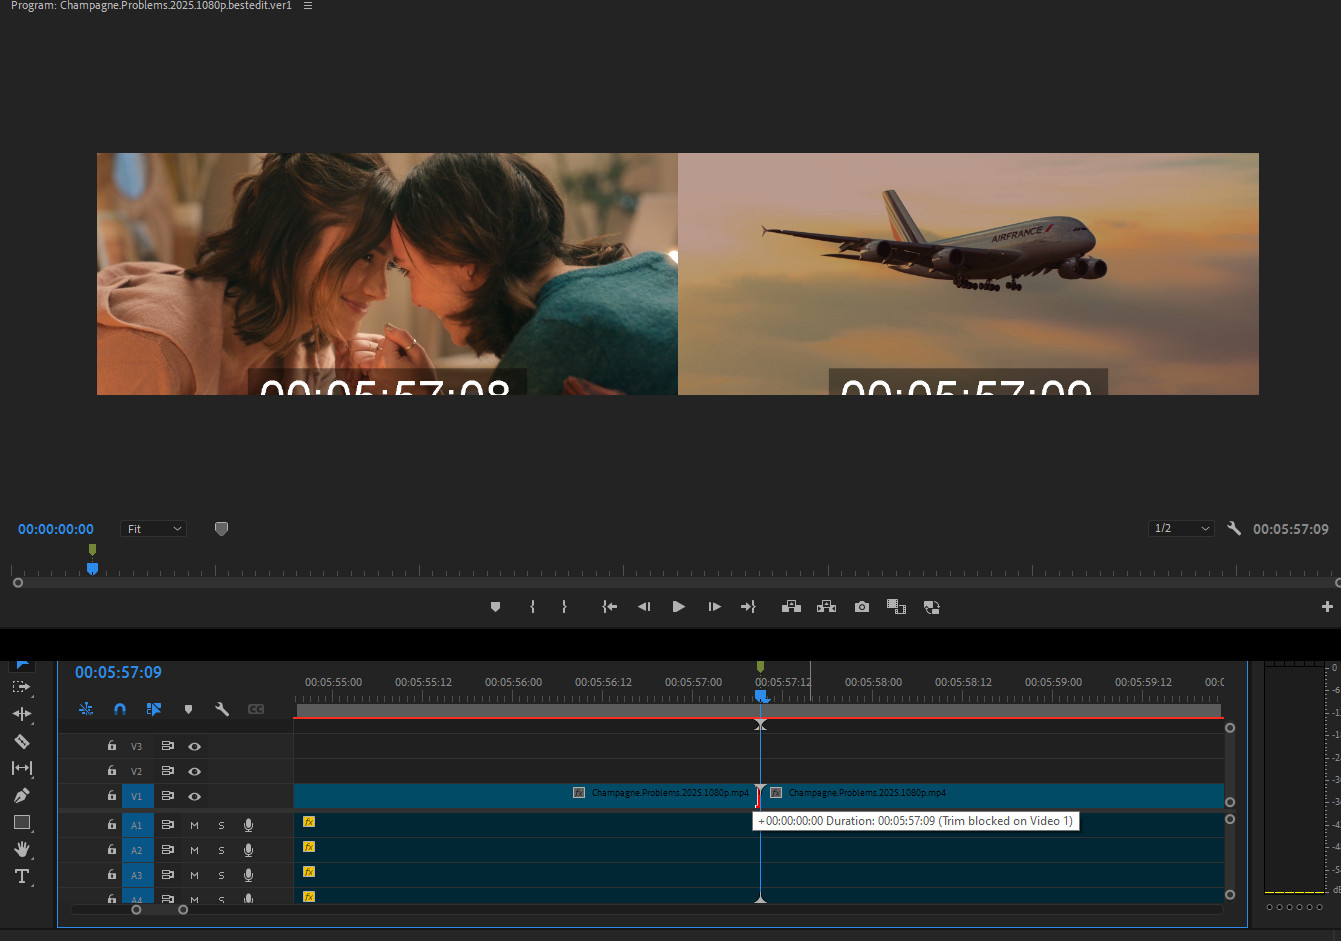Viewport: 1341px width, 941px height.
Task: Open timeline display settings wrench
Action: 222,709
